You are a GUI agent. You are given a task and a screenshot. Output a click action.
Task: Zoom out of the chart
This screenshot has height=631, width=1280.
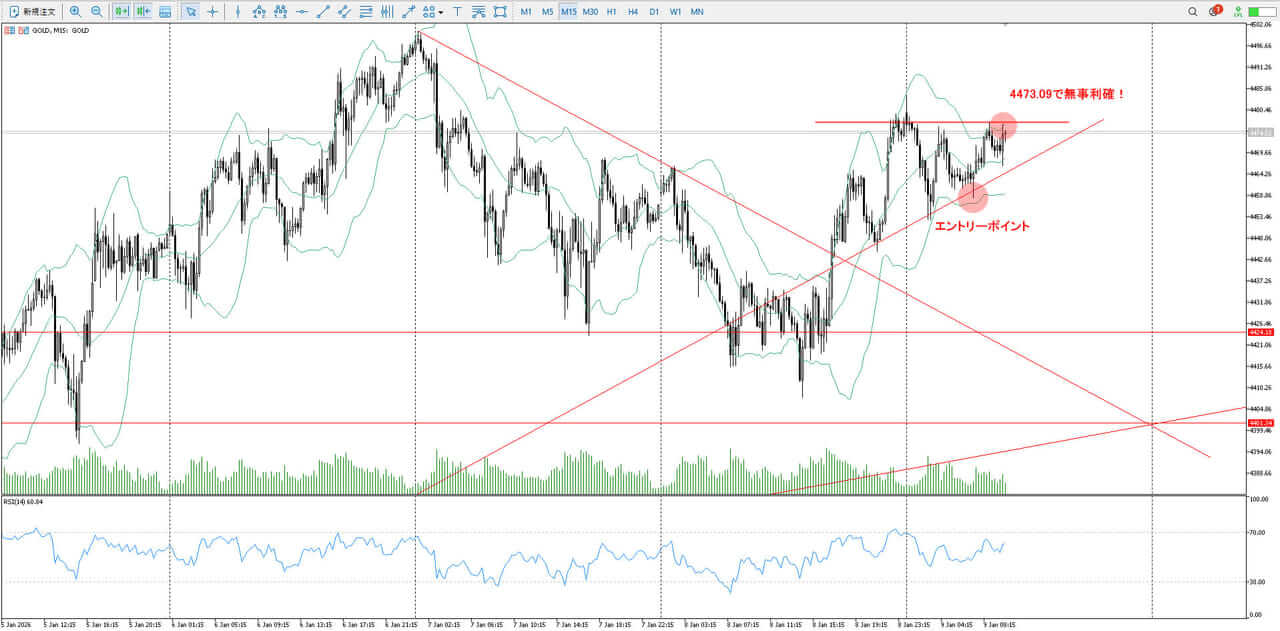pyautogui.click(x=96, y=12)
